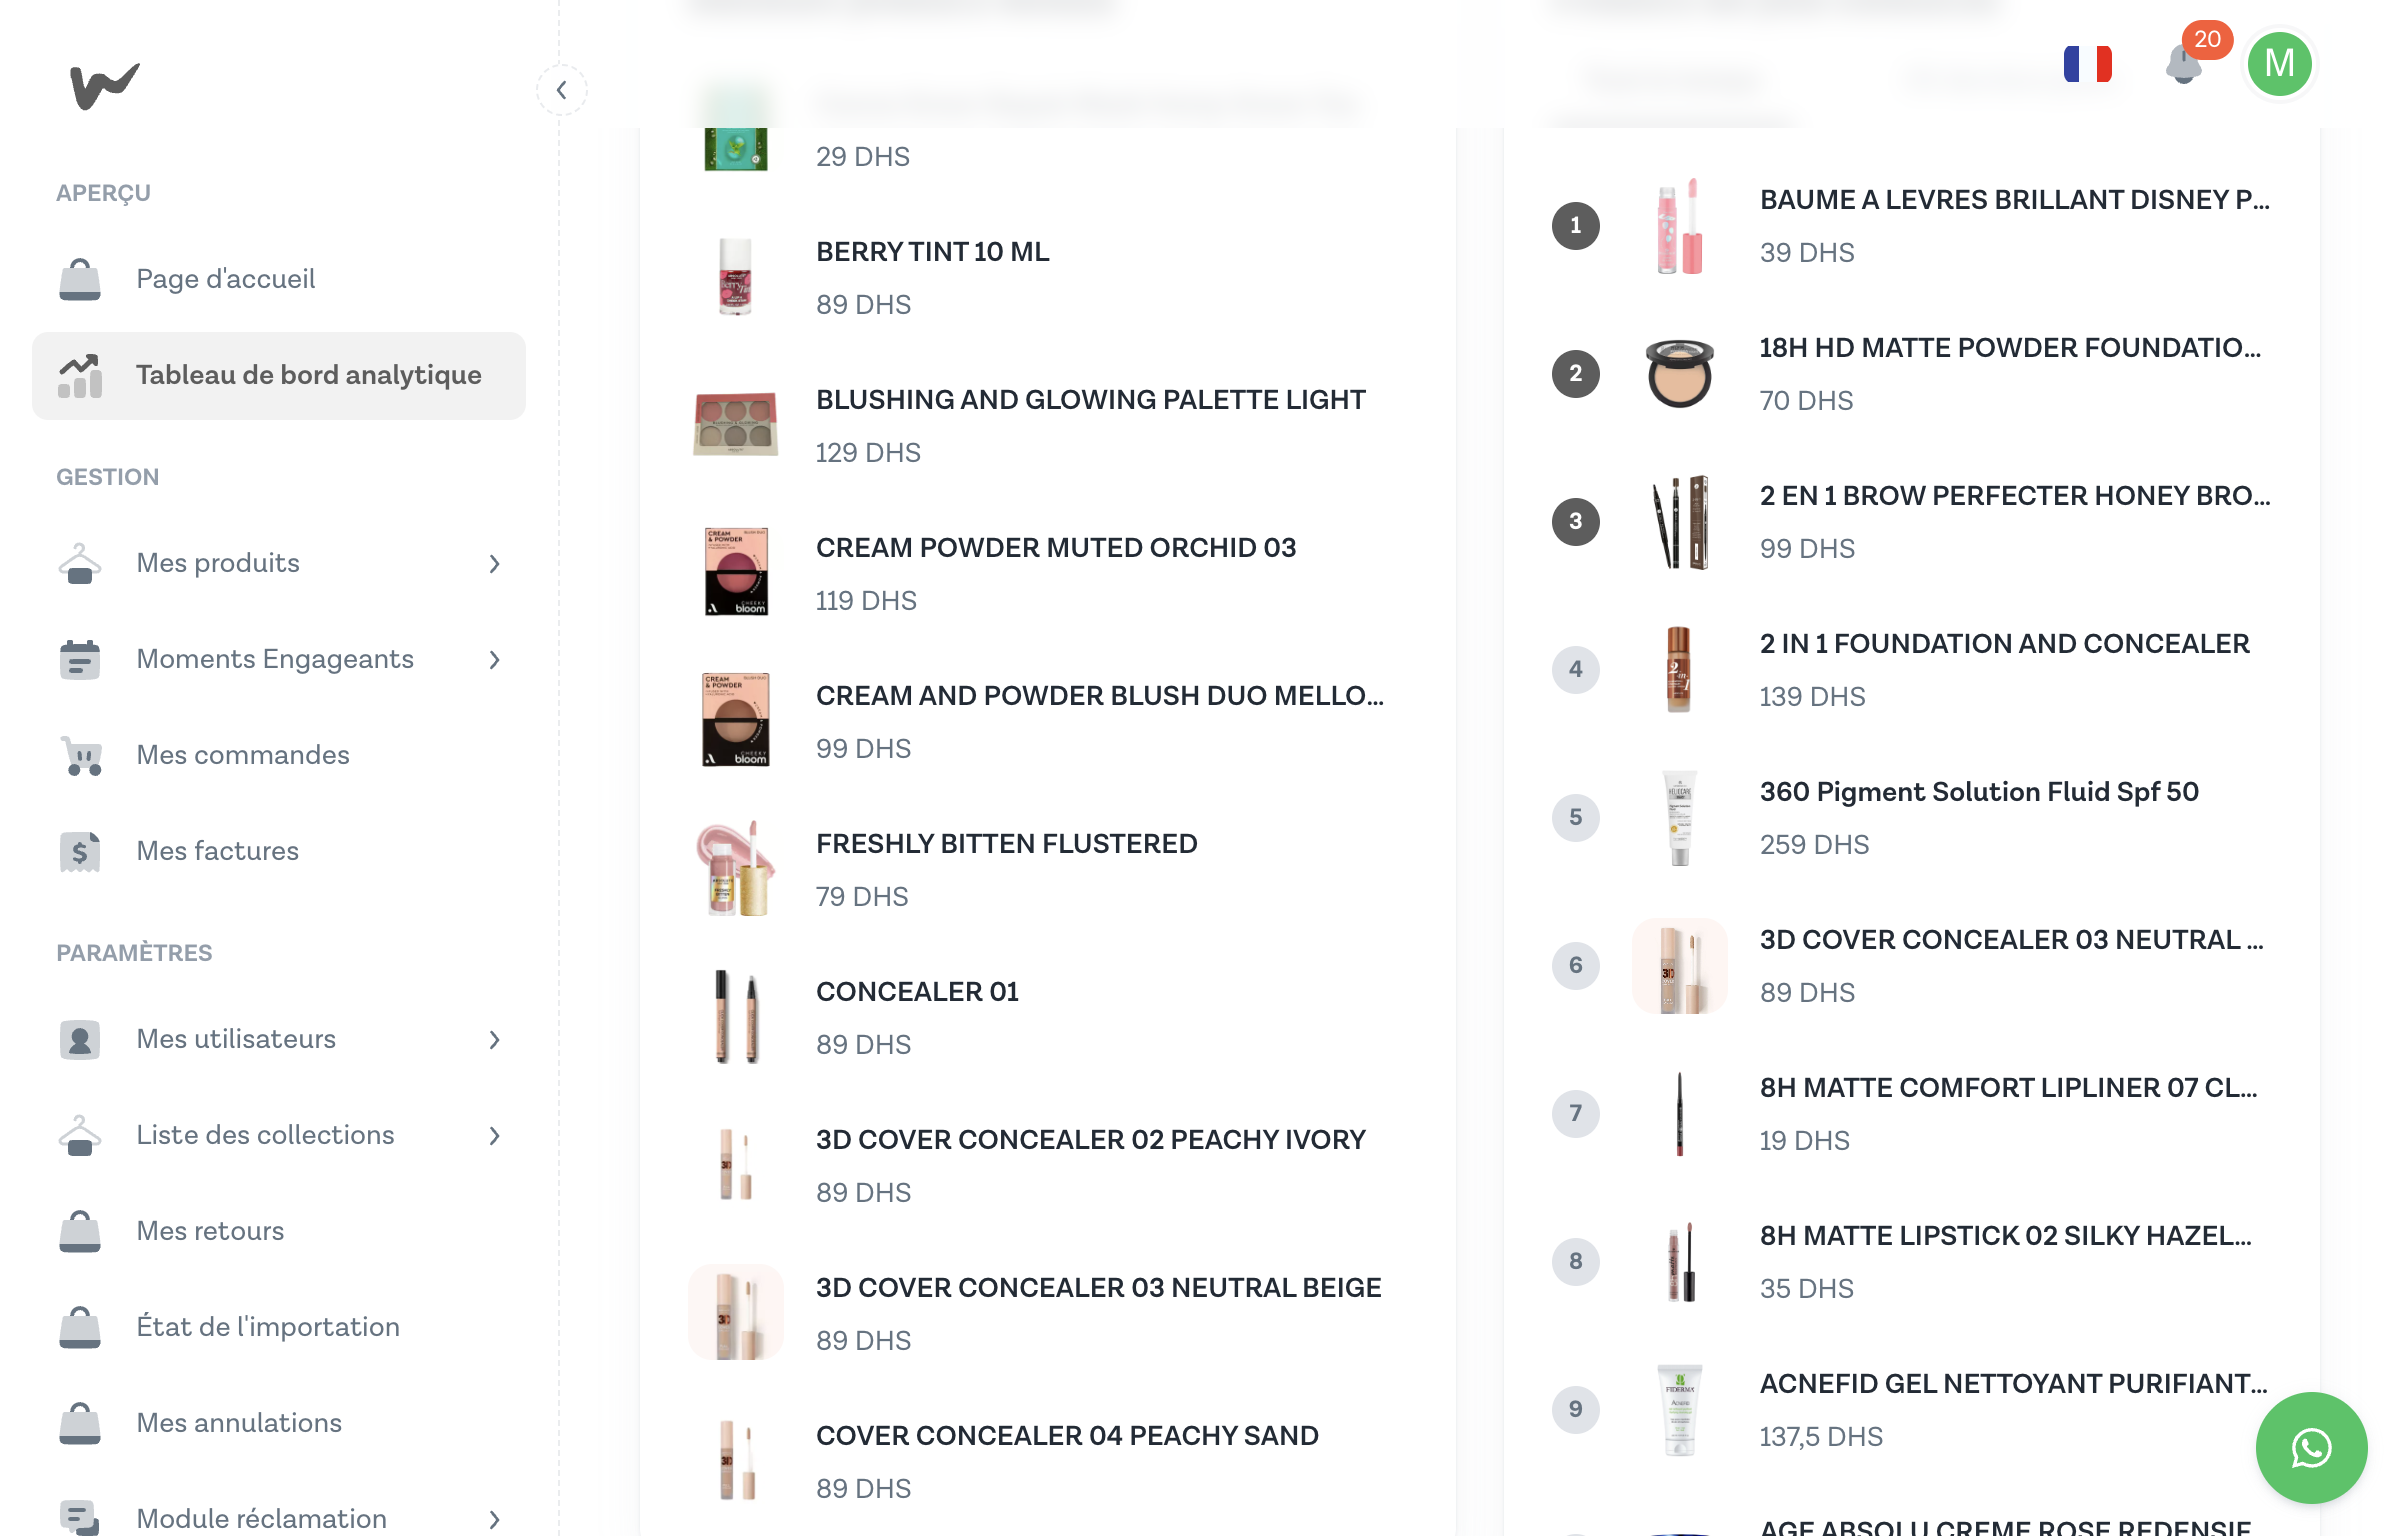2400x1536 pixels.
Task: Collapse the sidebar with the arrow button
Action: (x=561, y=90)
